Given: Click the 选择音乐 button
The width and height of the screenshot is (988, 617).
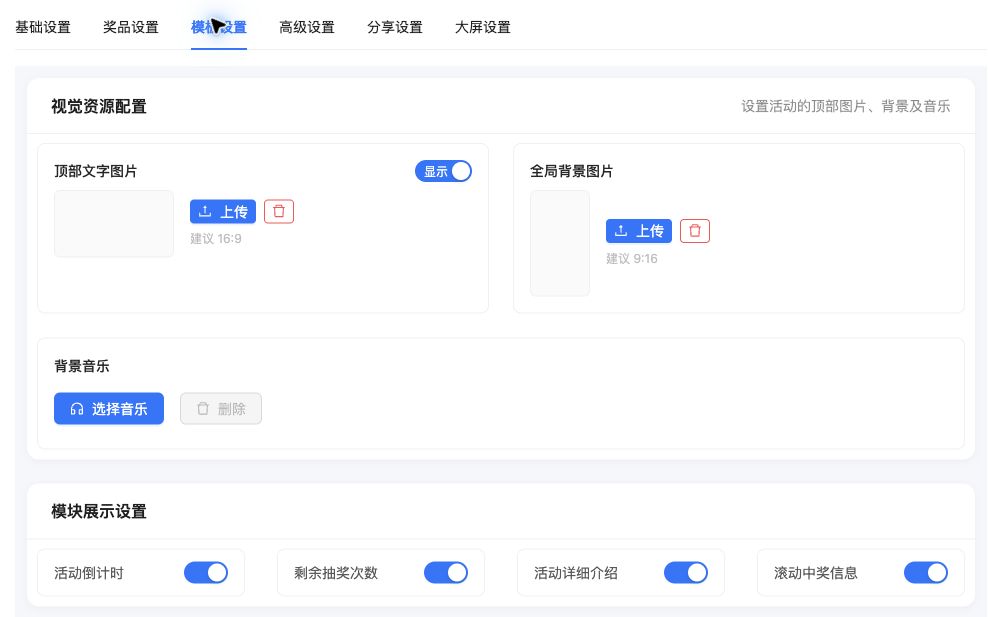Looking at the screenshot, I should (109, 408).
